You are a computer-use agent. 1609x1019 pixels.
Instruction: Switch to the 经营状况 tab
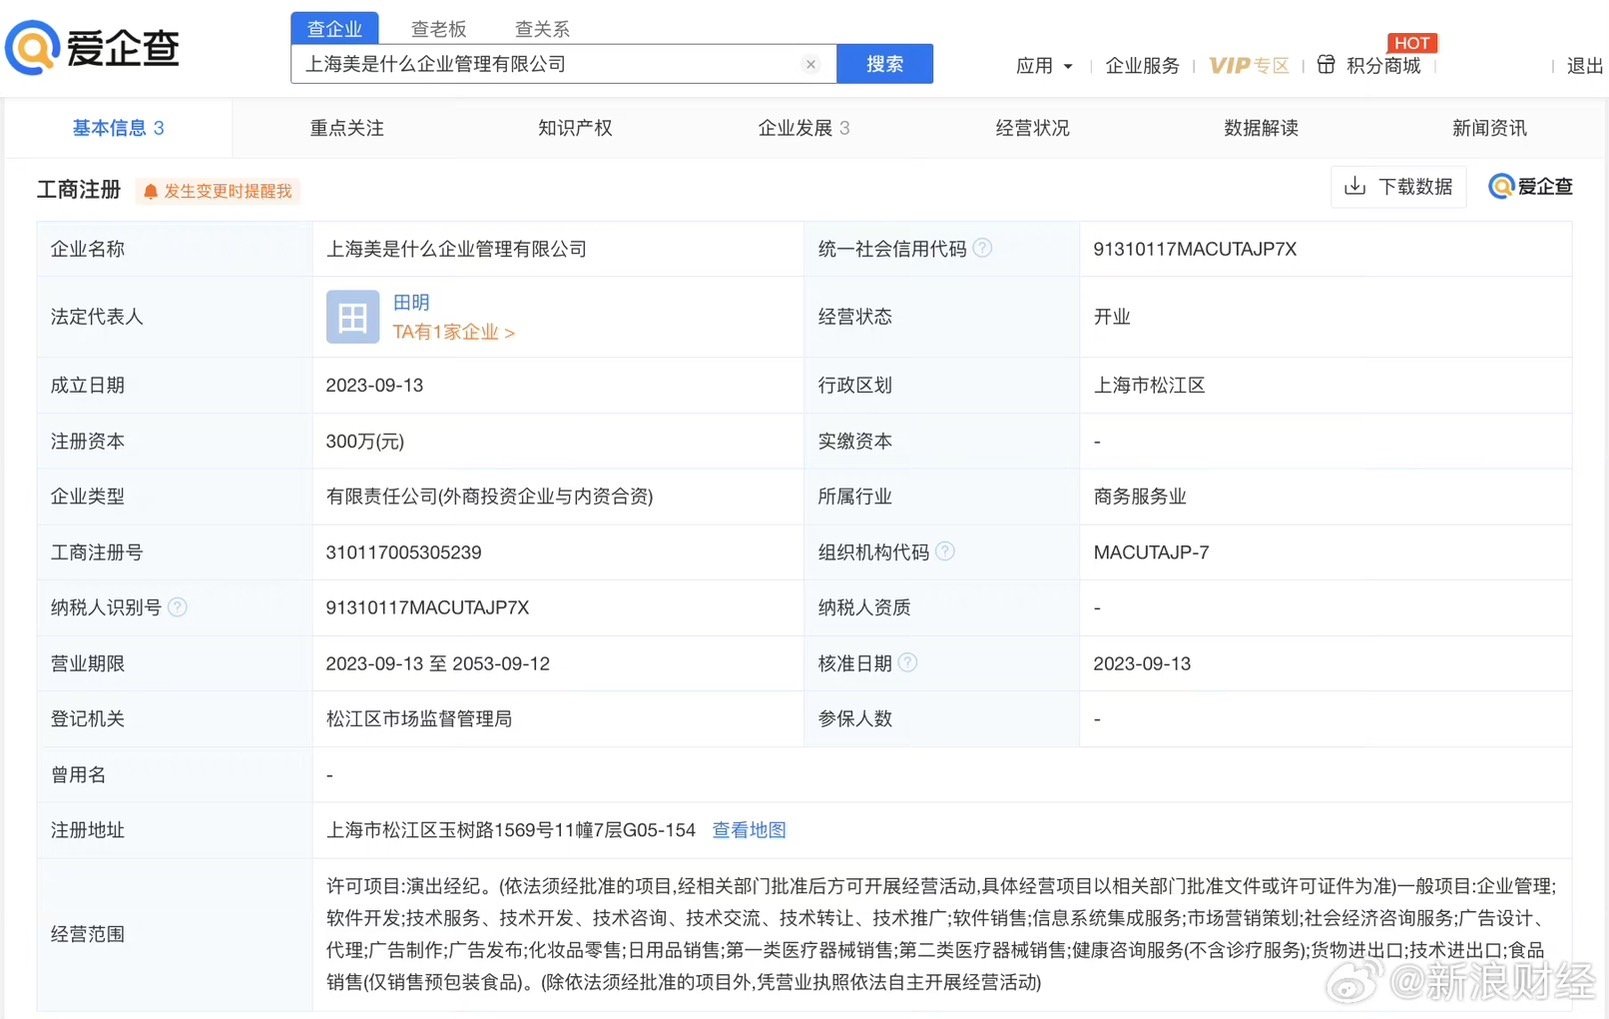[x=1032, y=128]
